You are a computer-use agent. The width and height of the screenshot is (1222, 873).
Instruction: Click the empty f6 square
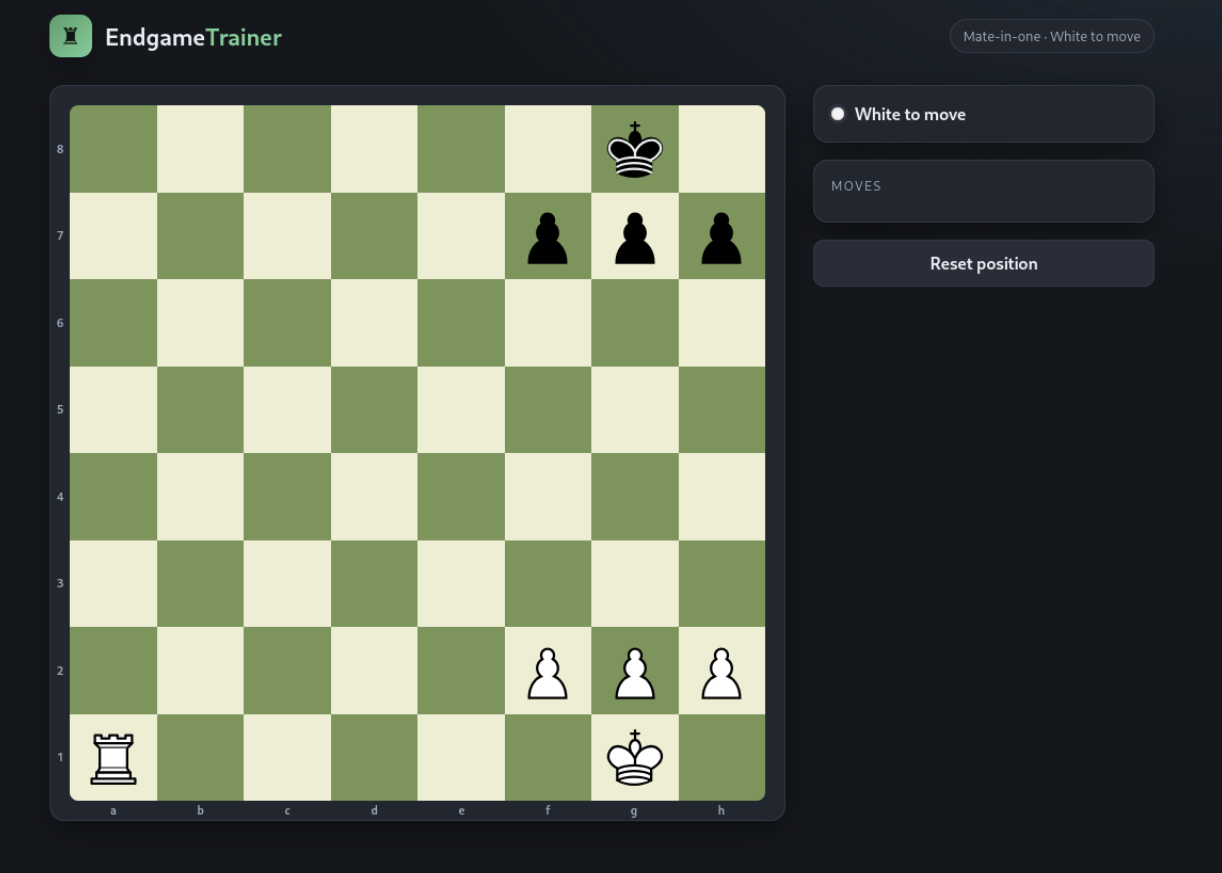548,323
